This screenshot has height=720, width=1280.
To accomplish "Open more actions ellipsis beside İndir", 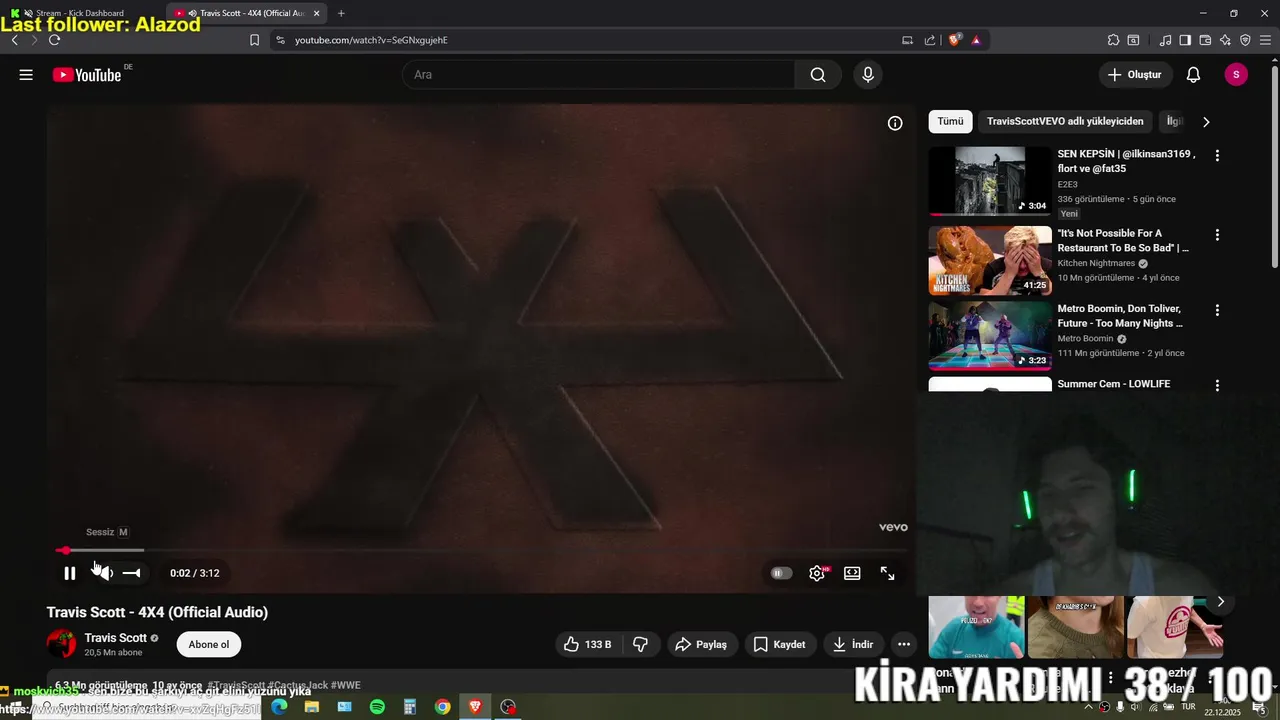I will pyautogui.click(x=904, y=644).
